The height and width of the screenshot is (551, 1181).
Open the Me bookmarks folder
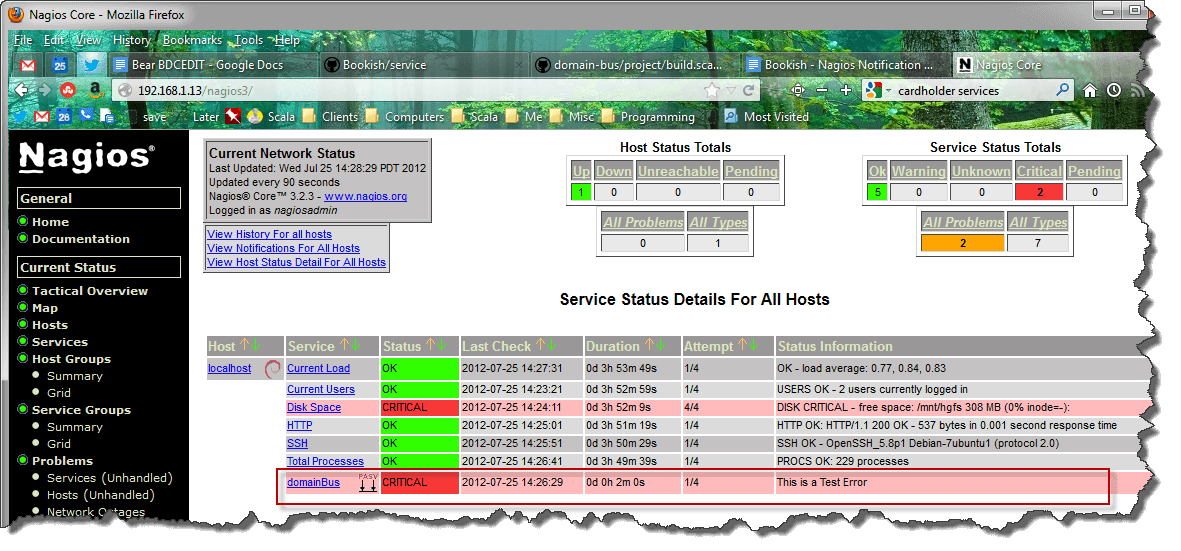525,117
